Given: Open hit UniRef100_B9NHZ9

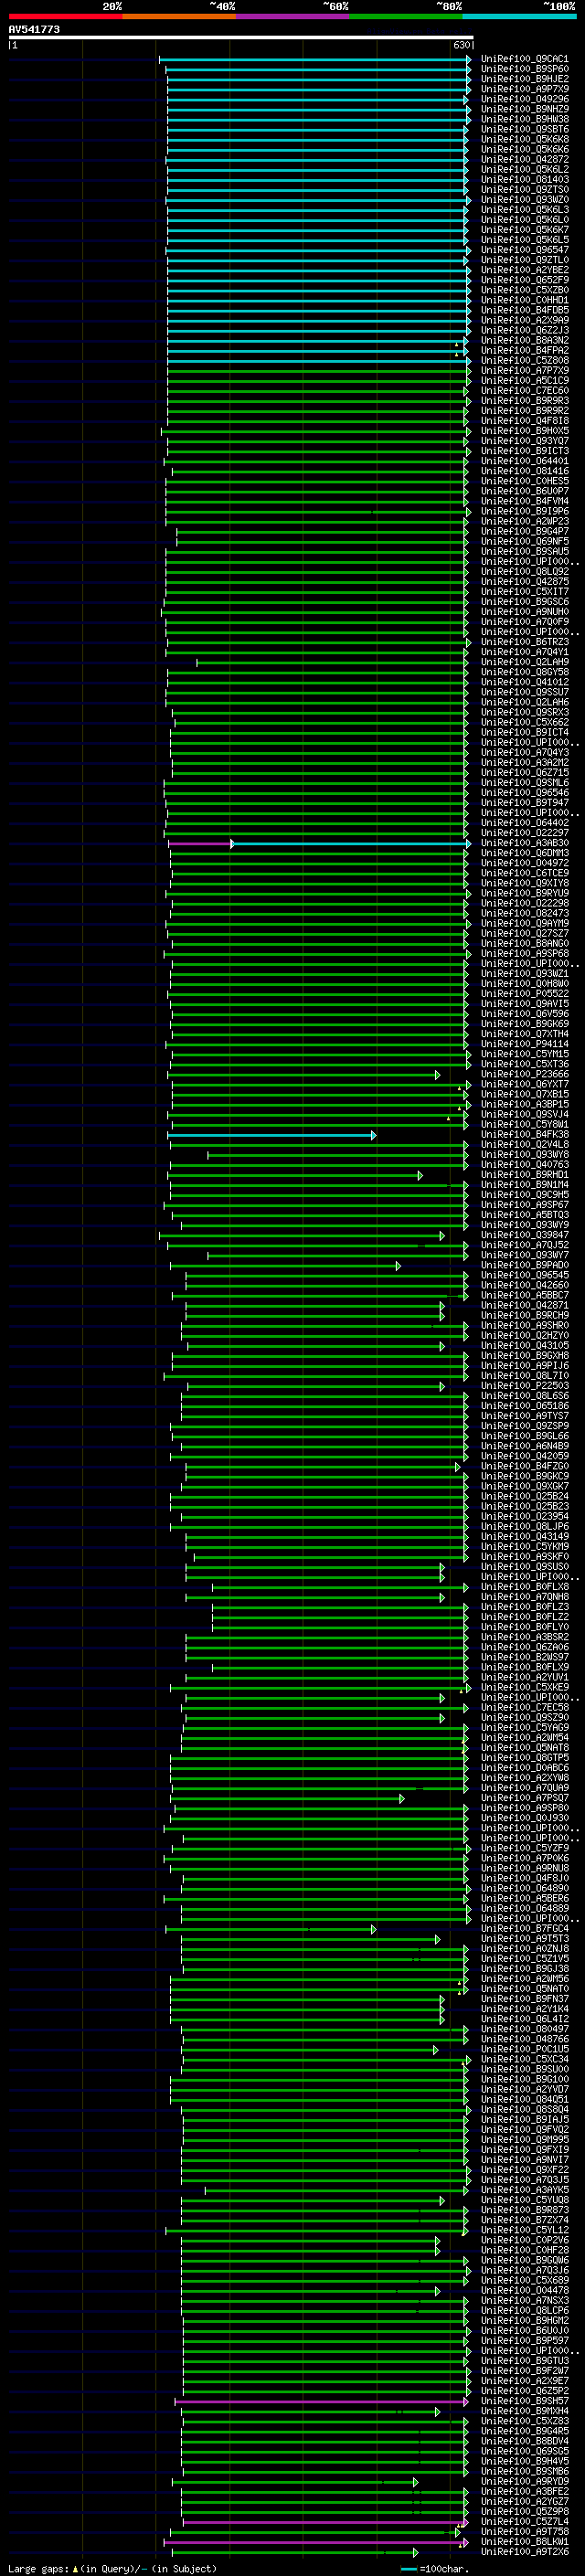Looking at the screenshot, I should tap(524, 109).
